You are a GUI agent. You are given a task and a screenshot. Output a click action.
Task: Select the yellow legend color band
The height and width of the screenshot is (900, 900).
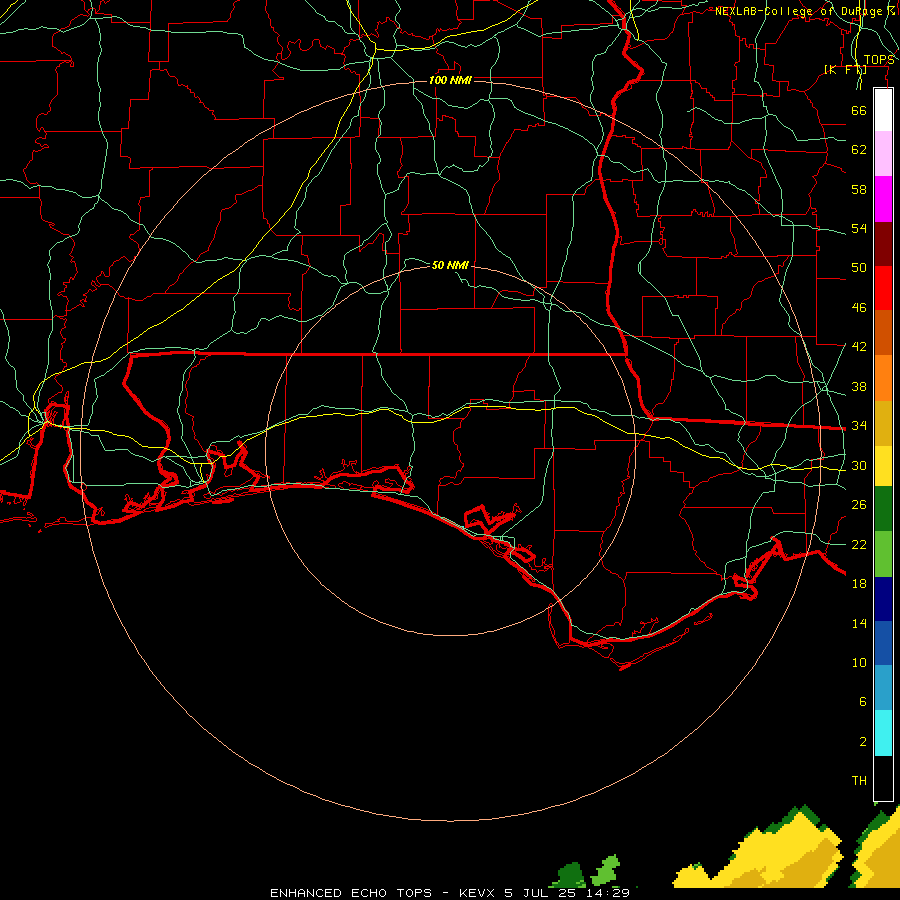coord(883,466)
